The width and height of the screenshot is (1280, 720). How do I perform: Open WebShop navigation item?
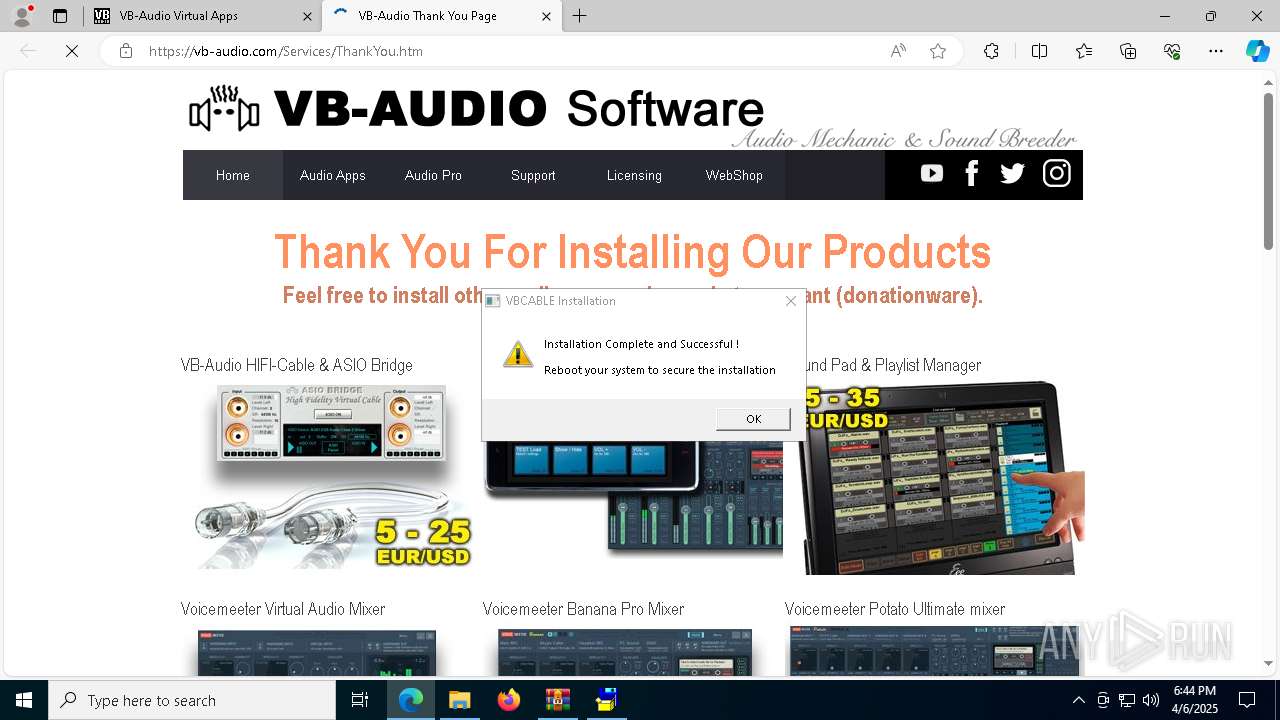[734, 175]
